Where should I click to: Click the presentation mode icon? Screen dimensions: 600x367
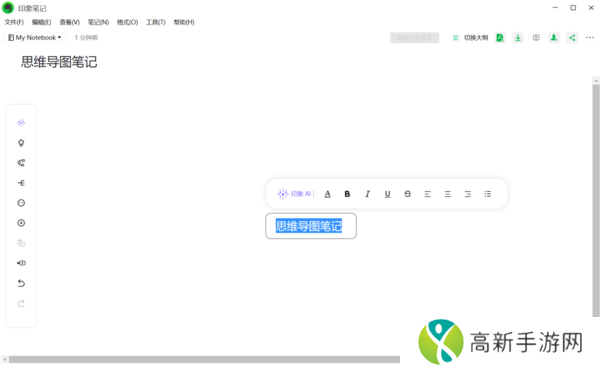tap(536, 38)
